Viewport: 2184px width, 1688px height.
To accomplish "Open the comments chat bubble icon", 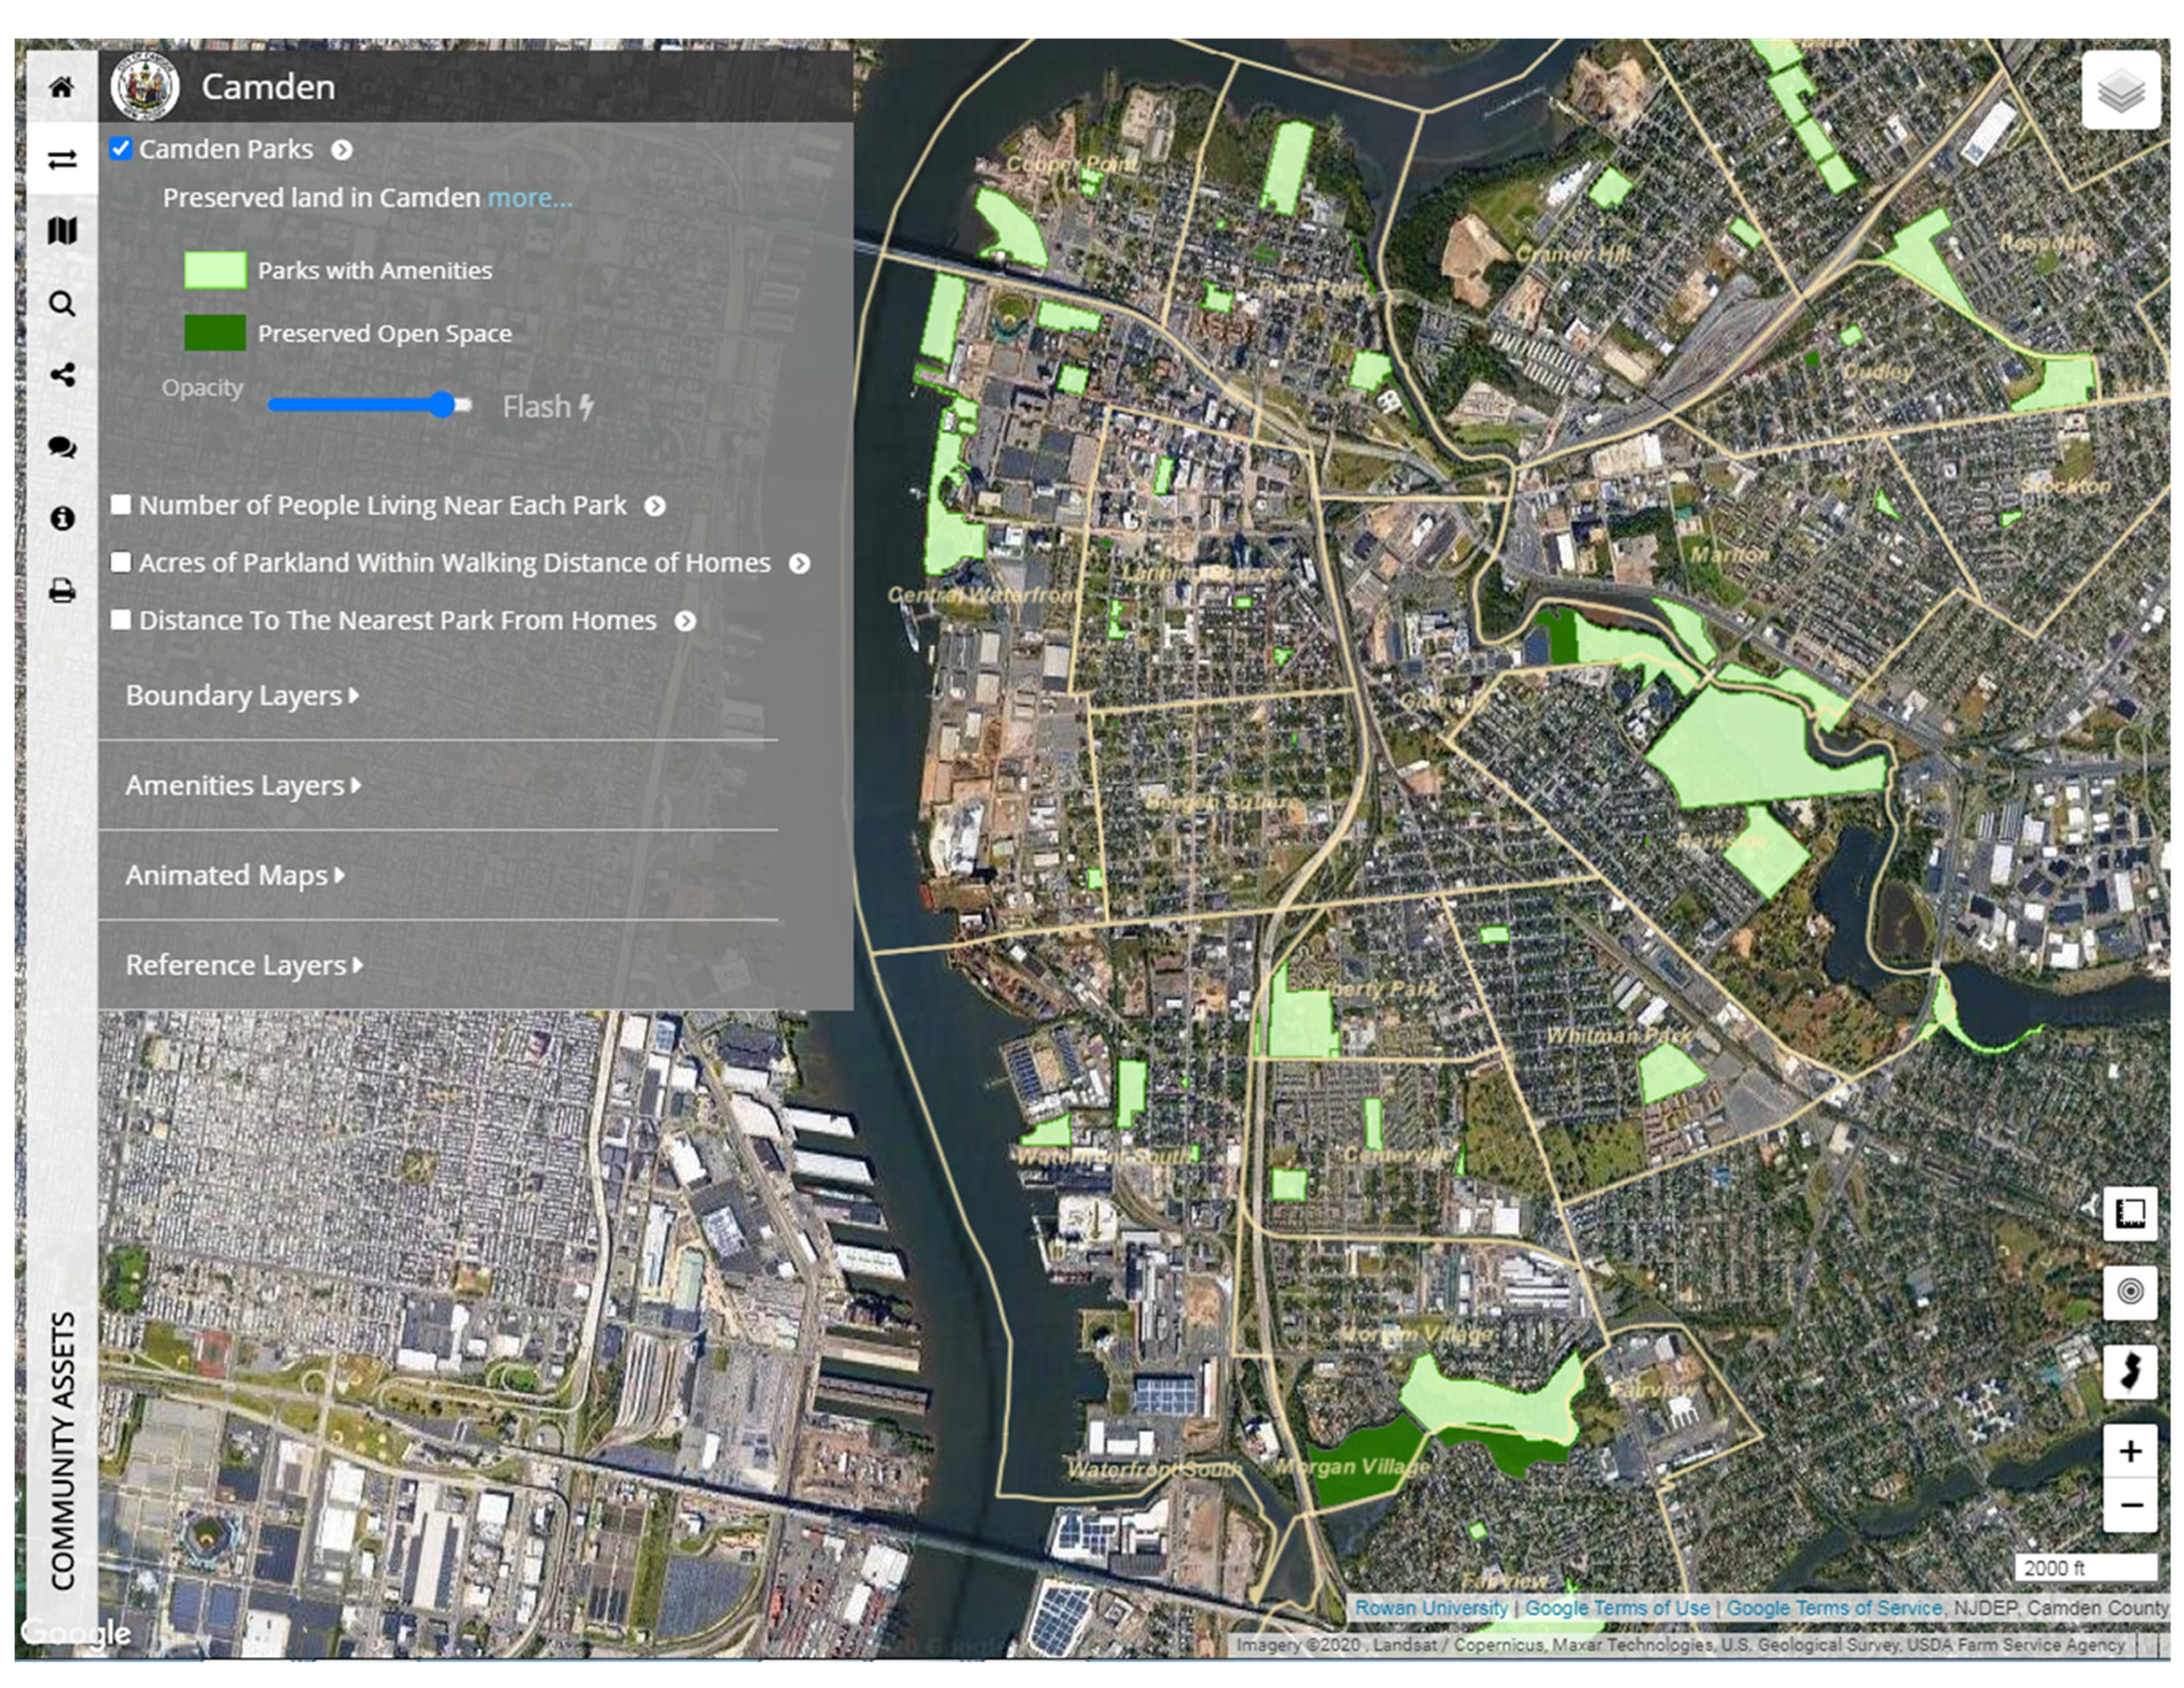I will (61, 447).
